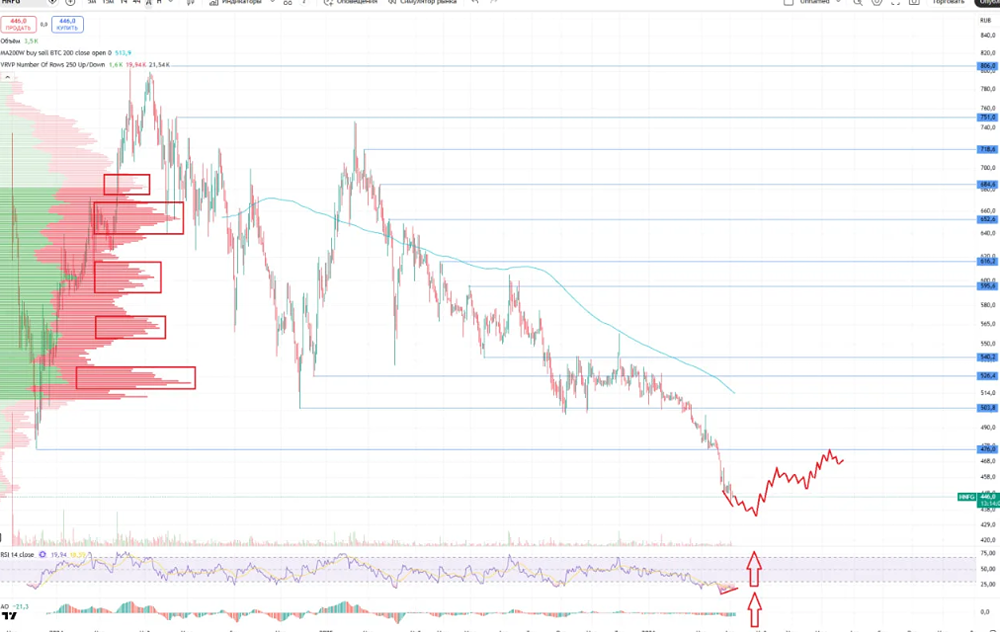Click the AO value −21,3
The height and width of the screenshot is (632, 1000).
coord(21,606)
